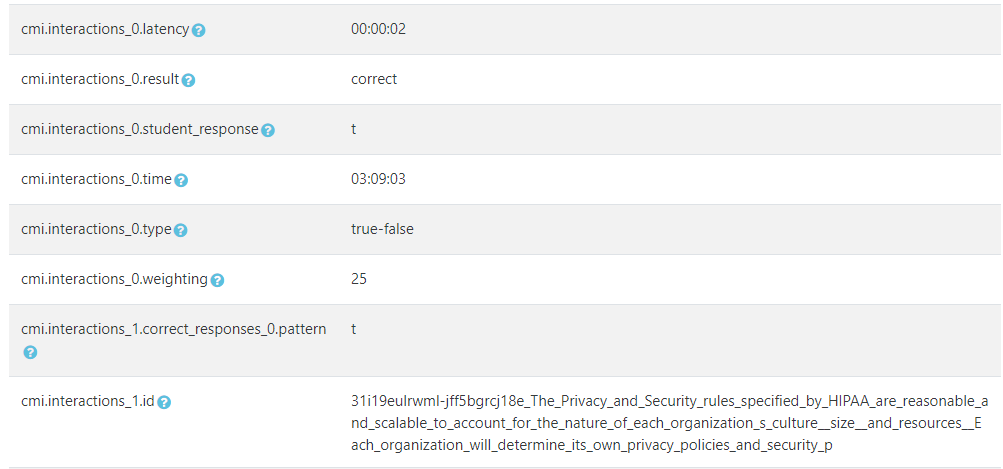This screenshot has width=1003, height=469.
Task: Select the cmi.interactions_0.student_response label
Action: coord(139,129)
